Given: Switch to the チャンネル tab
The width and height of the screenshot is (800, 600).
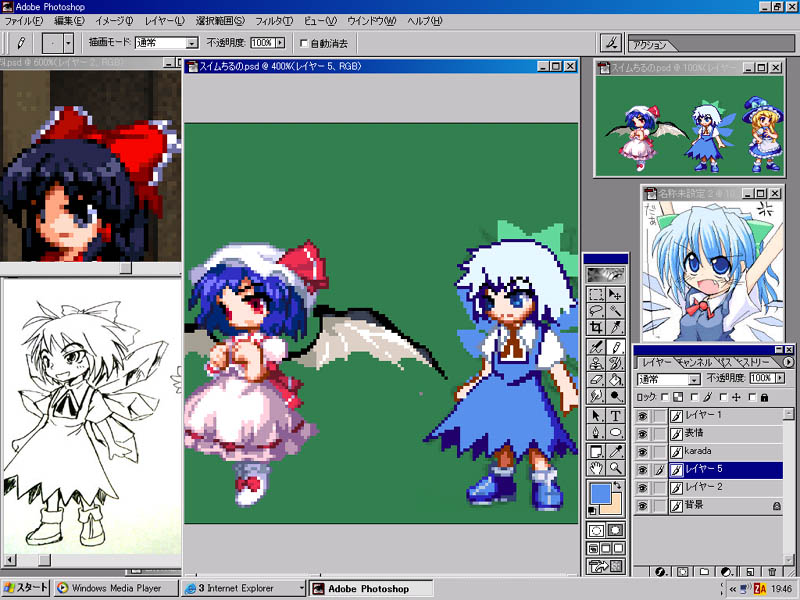Looking at the screenshot, I should point(694,362).
